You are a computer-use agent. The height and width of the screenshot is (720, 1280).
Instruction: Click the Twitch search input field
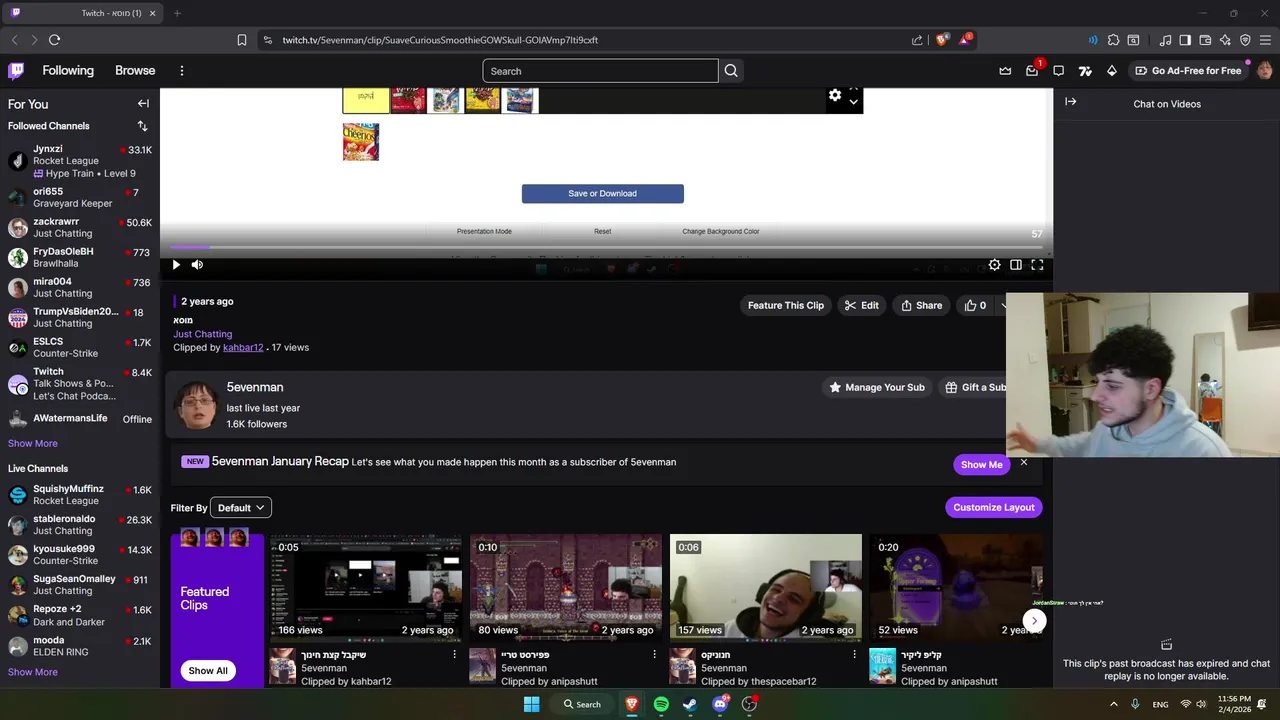point(600,71)
